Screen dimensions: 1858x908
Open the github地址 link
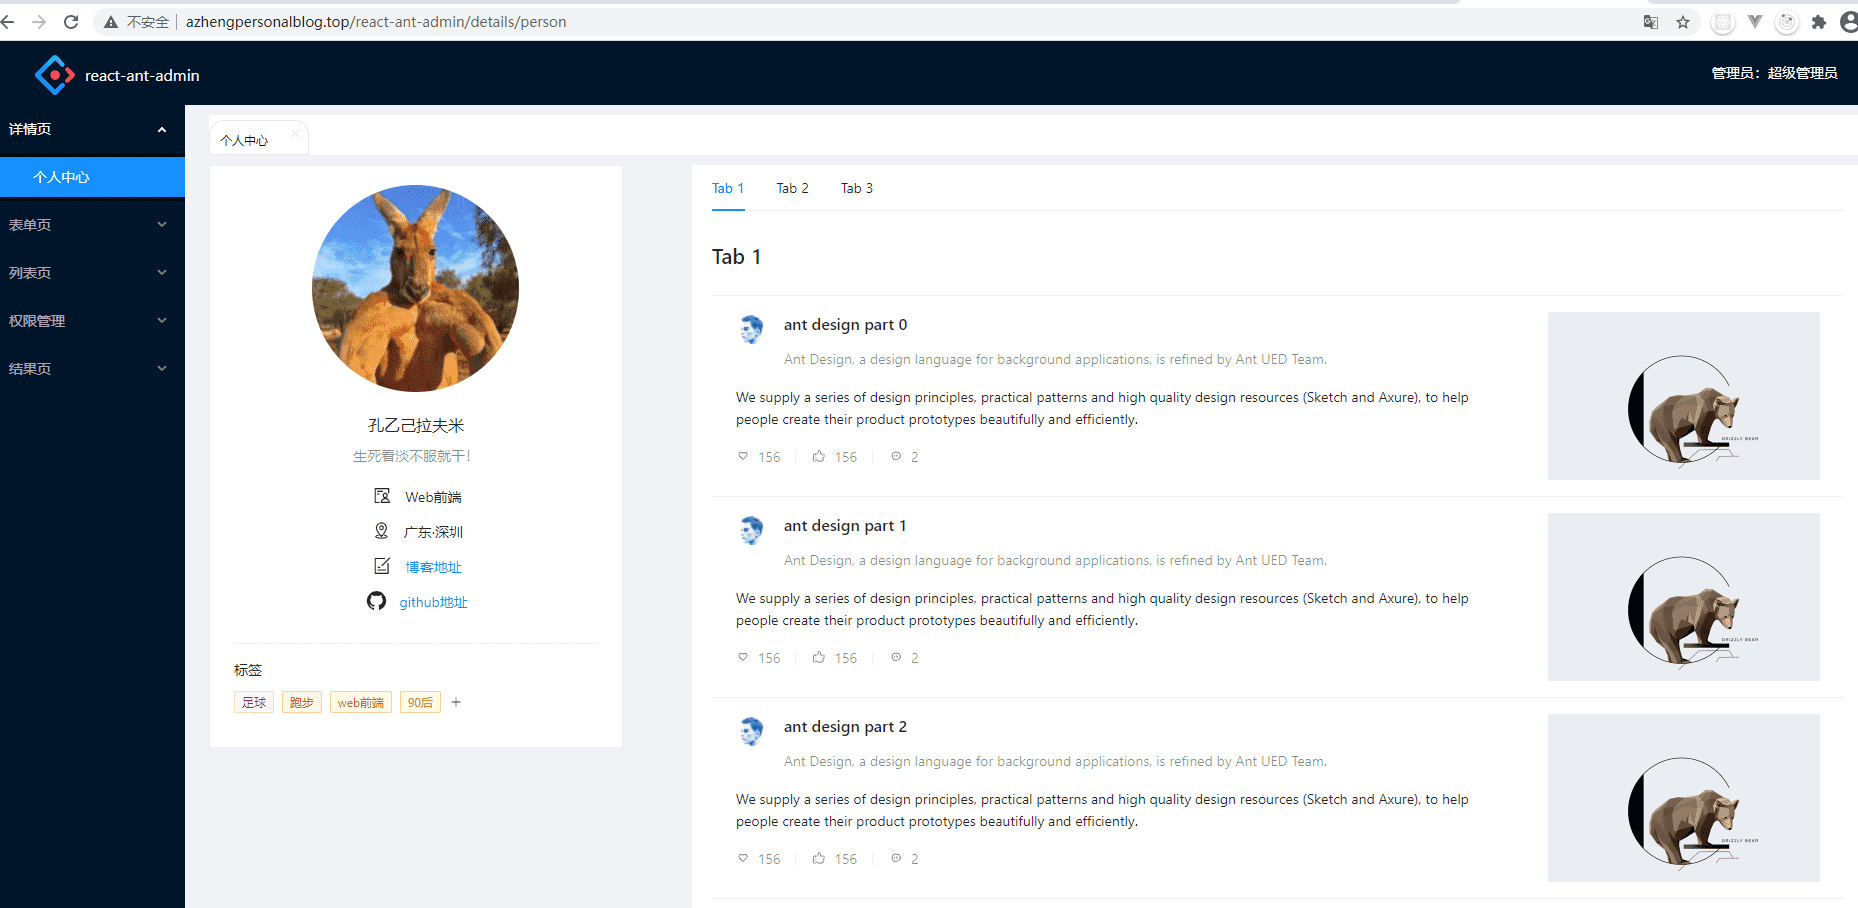434,602
